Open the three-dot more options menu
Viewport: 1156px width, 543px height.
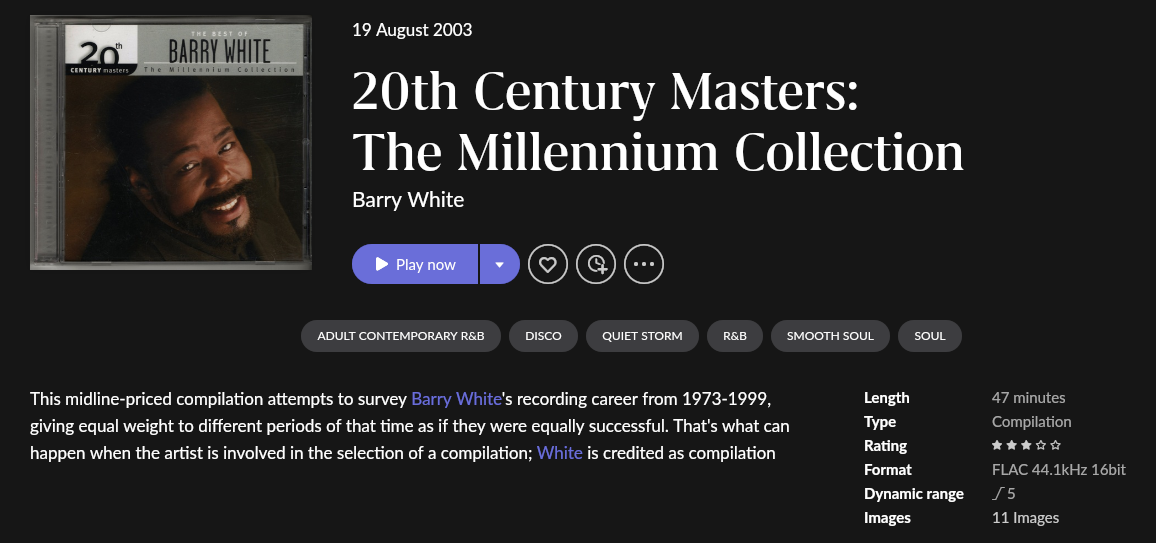[x=644, y=265]
